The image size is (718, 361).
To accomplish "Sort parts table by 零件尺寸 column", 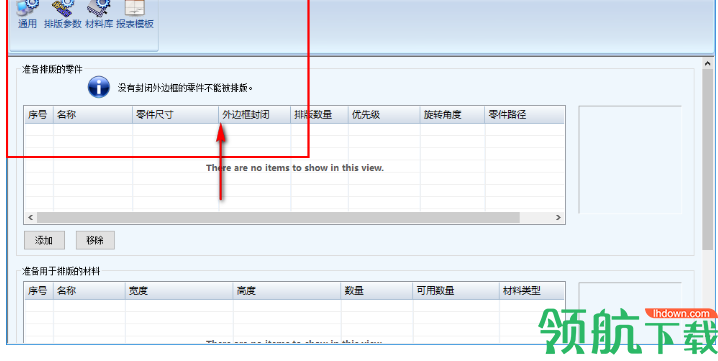I will pos(175,115).
